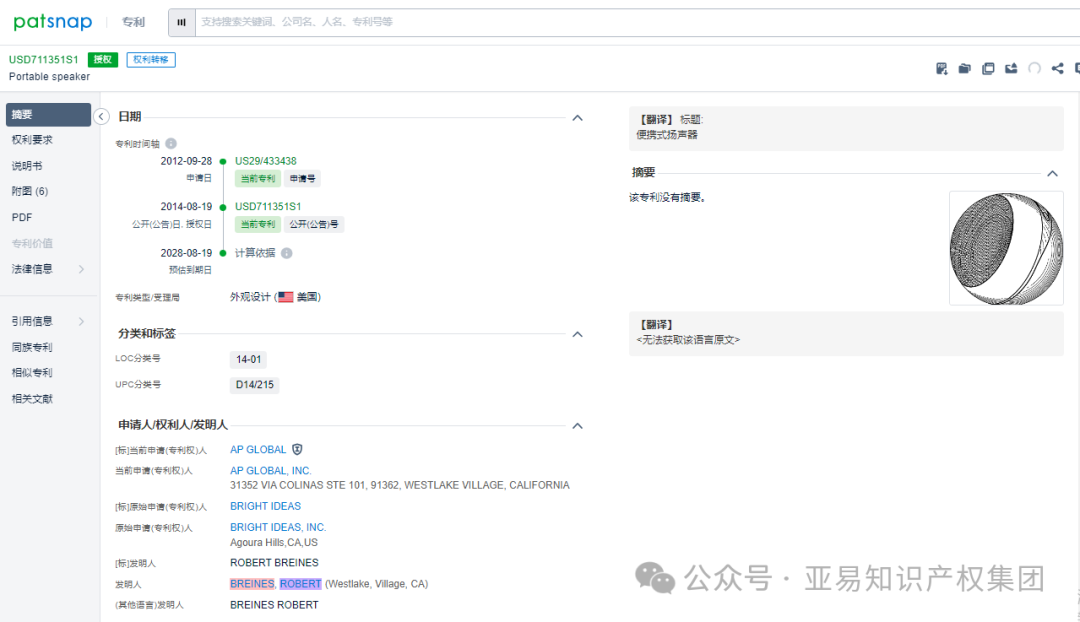
Task: Open the US29/433438 application link
Action: pos(282,160)
